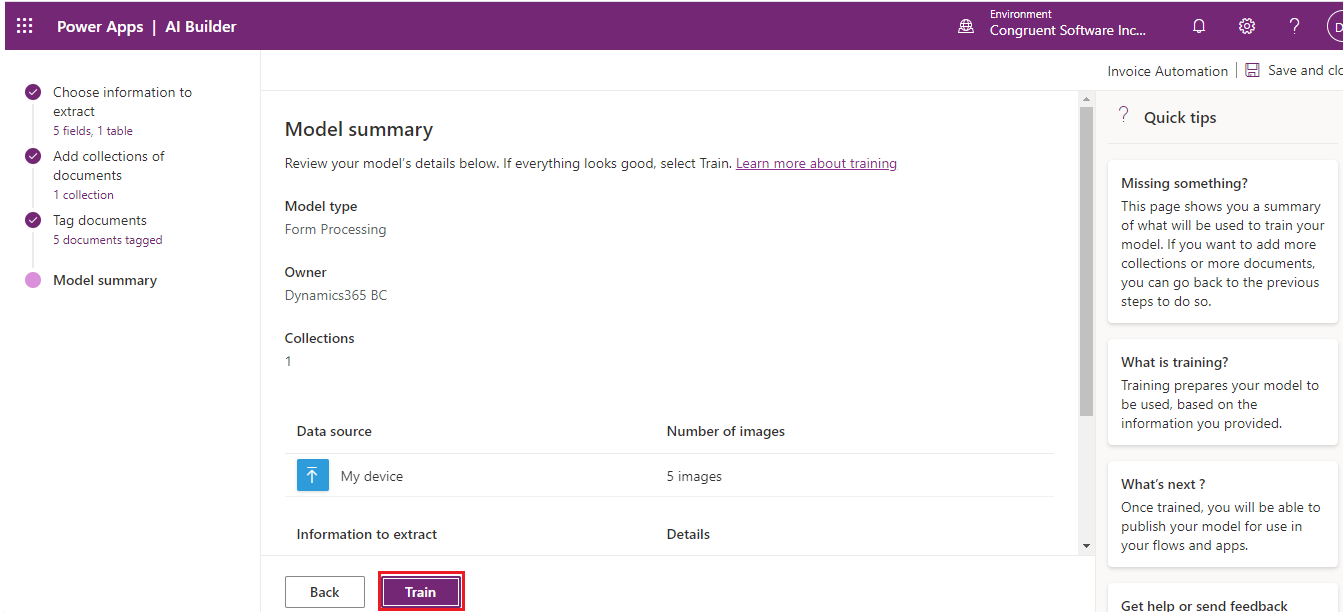Click the Dynamics365 BC owner value
The width and height of the screenshot is (1343, 612).
tap(336, 295)
